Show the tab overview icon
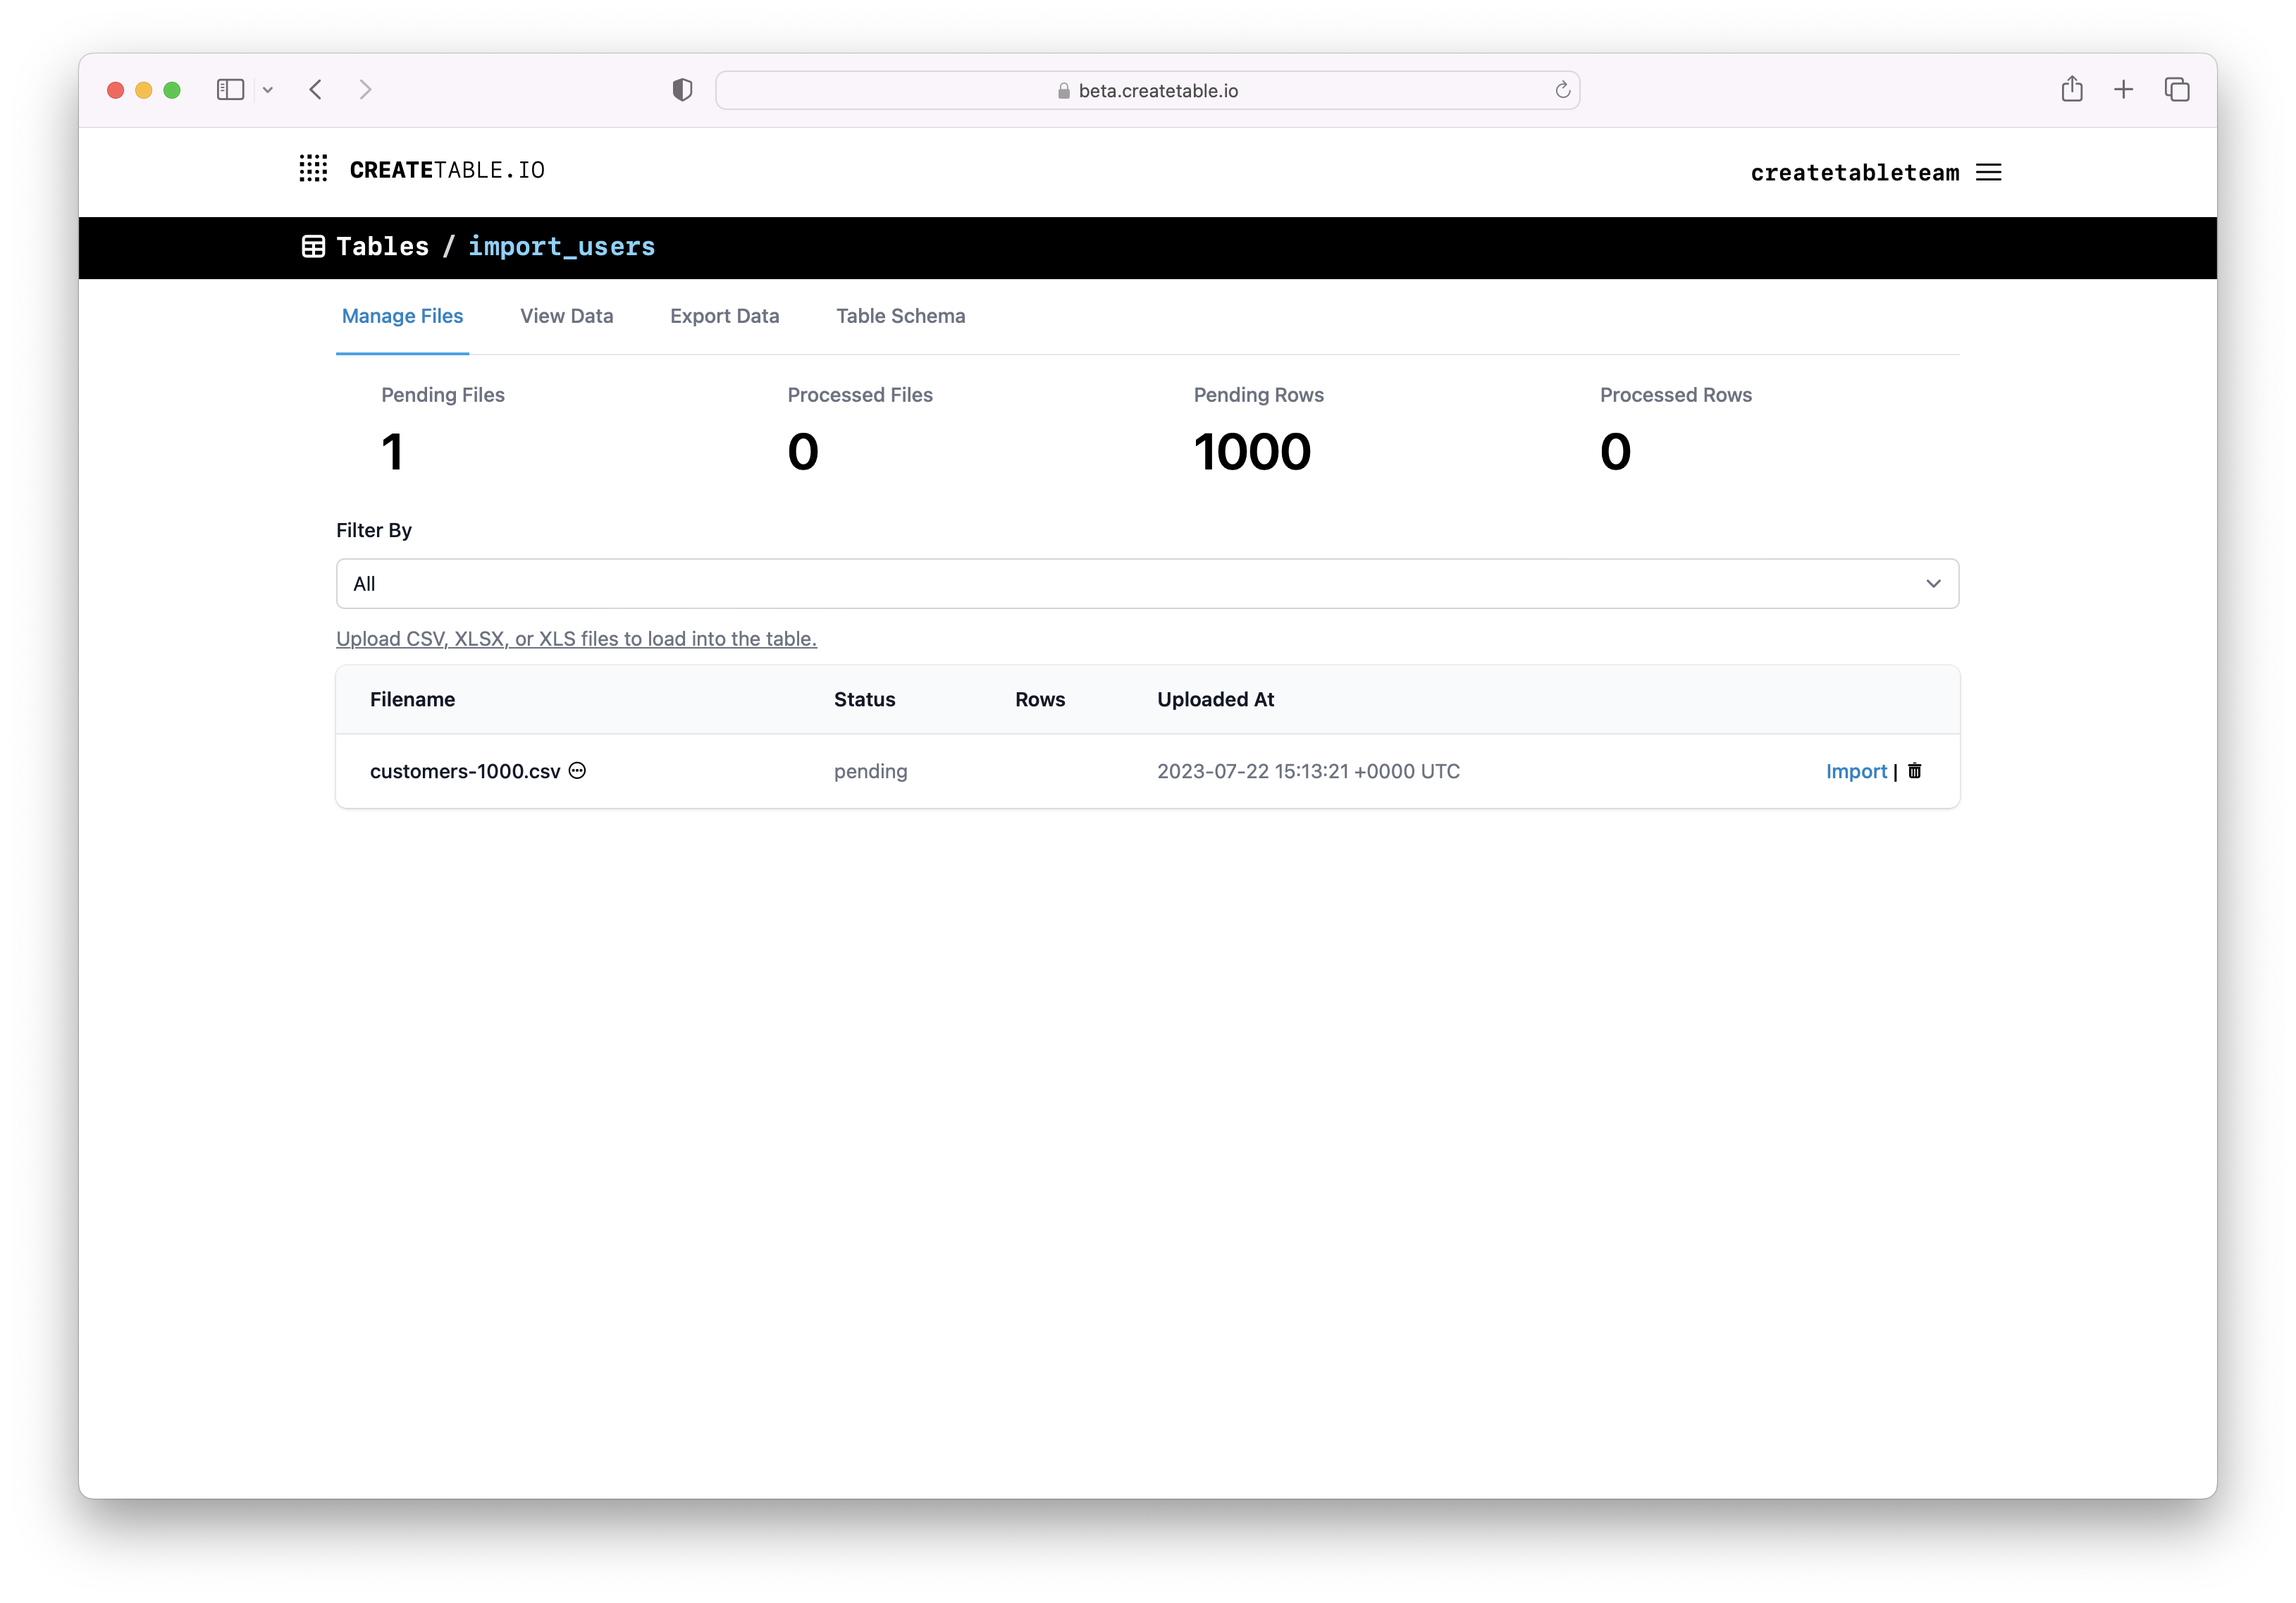2296x1603 pixels. 2177,90
